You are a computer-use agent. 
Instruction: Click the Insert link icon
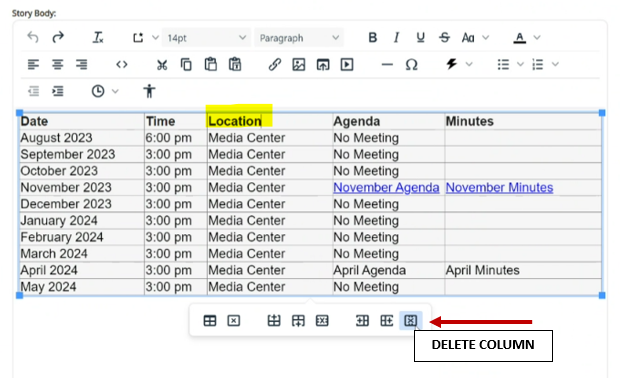[275, 64]
